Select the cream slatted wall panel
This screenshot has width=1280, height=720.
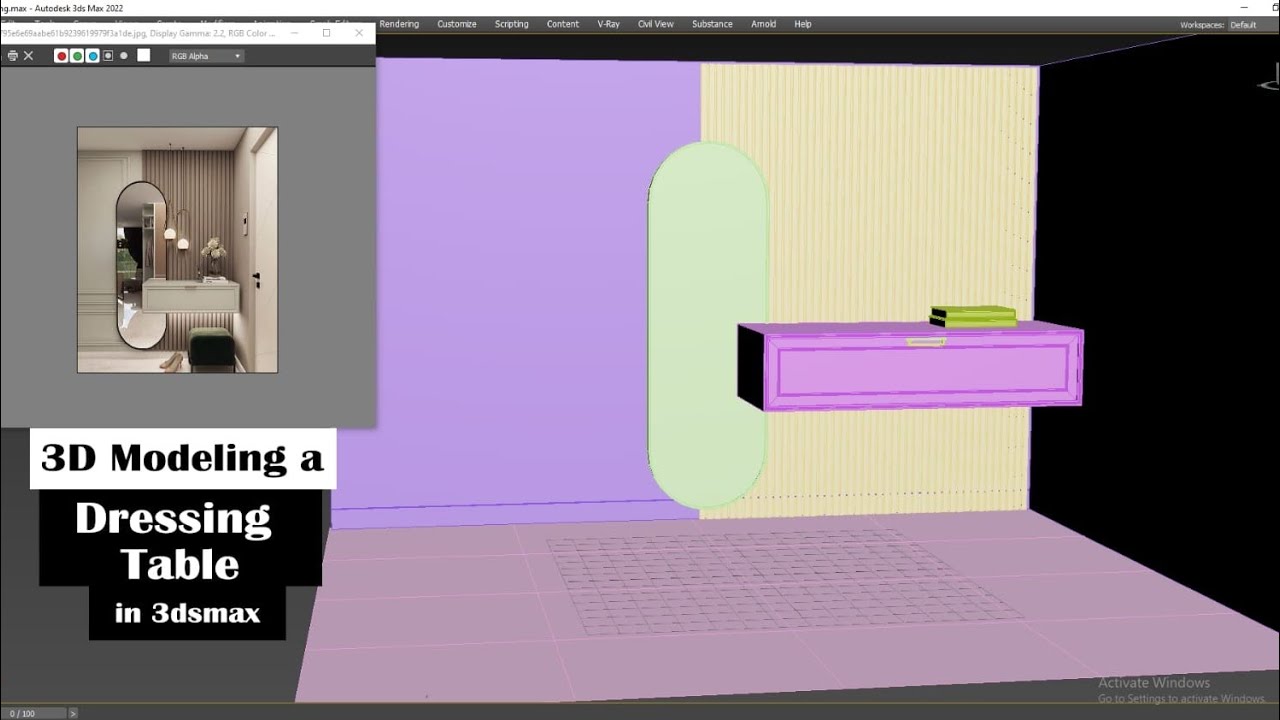[868, 290]
